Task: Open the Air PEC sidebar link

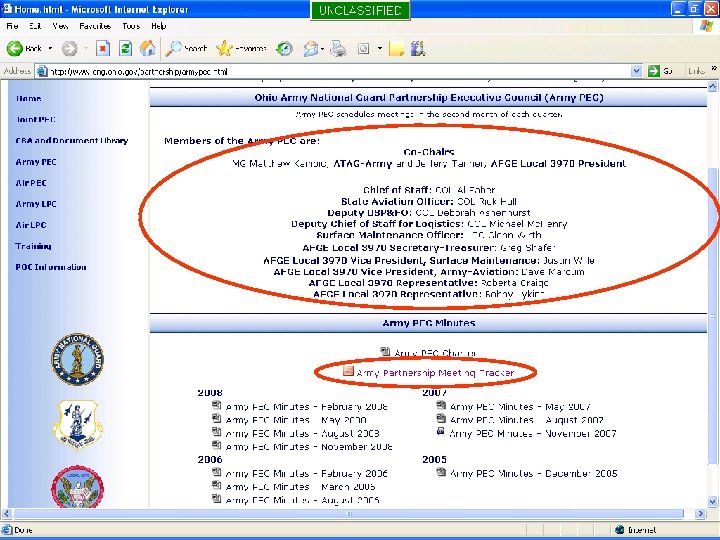Action: click(31, 183)
